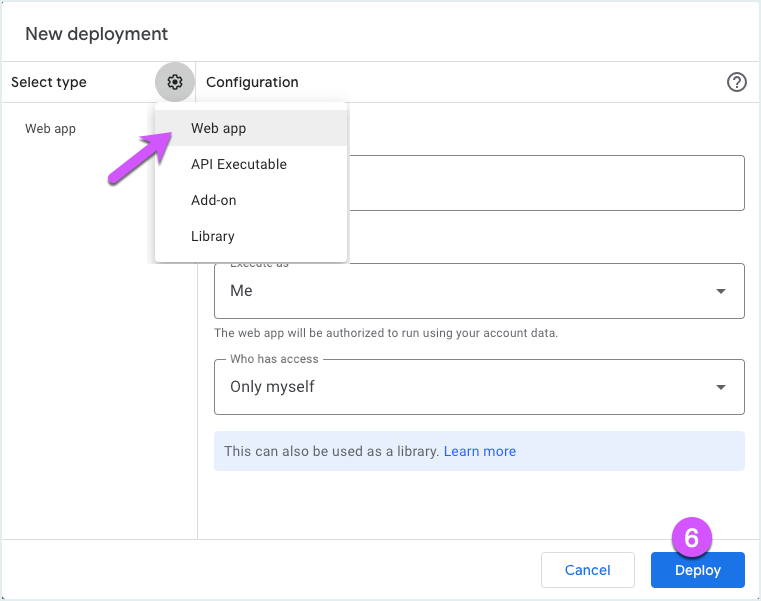Open the help question mark icon

click(x=736, y=82)
